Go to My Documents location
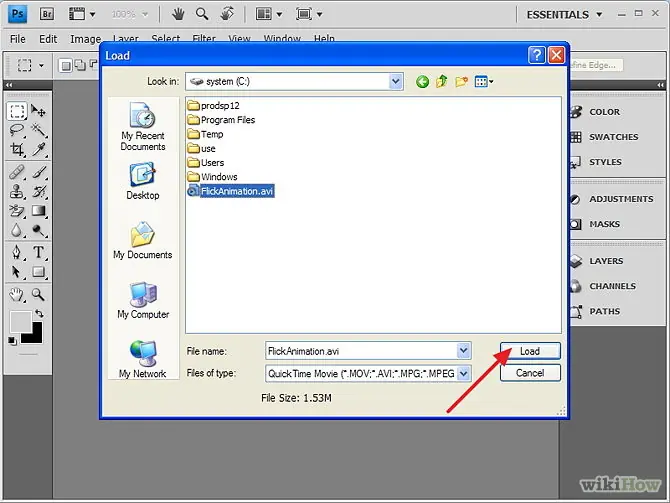The width and height of the screenshot is (670, 503). [143, 241]
